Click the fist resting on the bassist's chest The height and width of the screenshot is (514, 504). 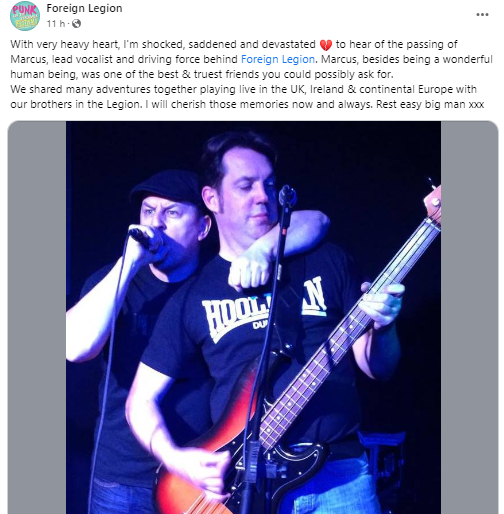[248, 274]
